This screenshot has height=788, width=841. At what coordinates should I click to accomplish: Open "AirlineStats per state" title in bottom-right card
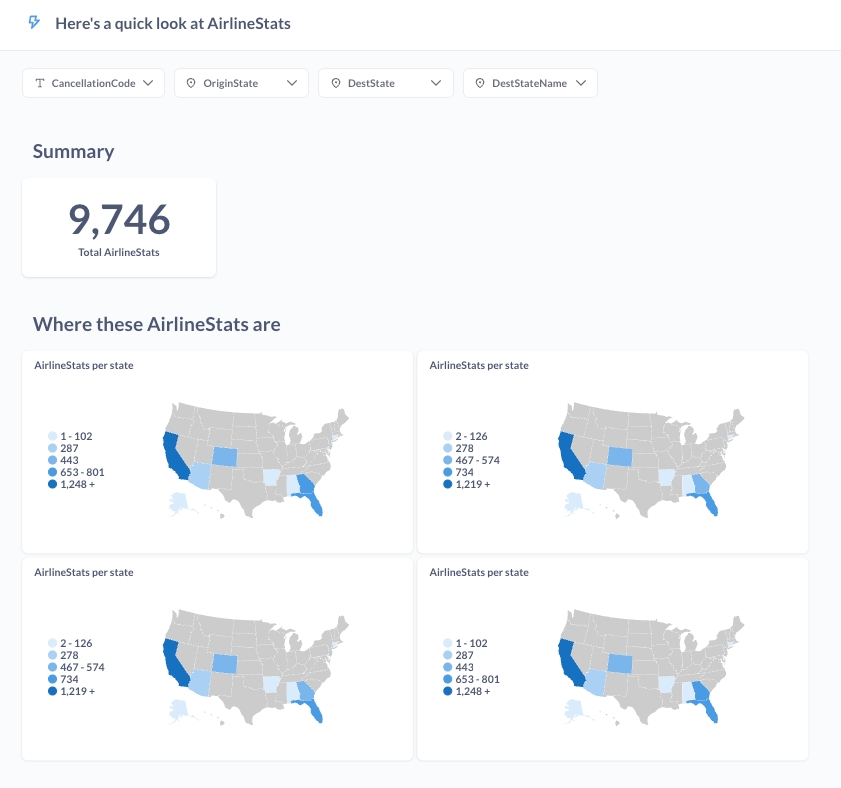pos(479,573)
